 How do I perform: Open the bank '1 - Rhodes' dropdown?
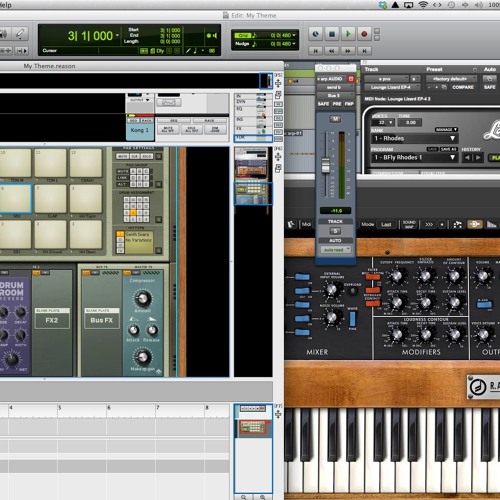[415, 138]
